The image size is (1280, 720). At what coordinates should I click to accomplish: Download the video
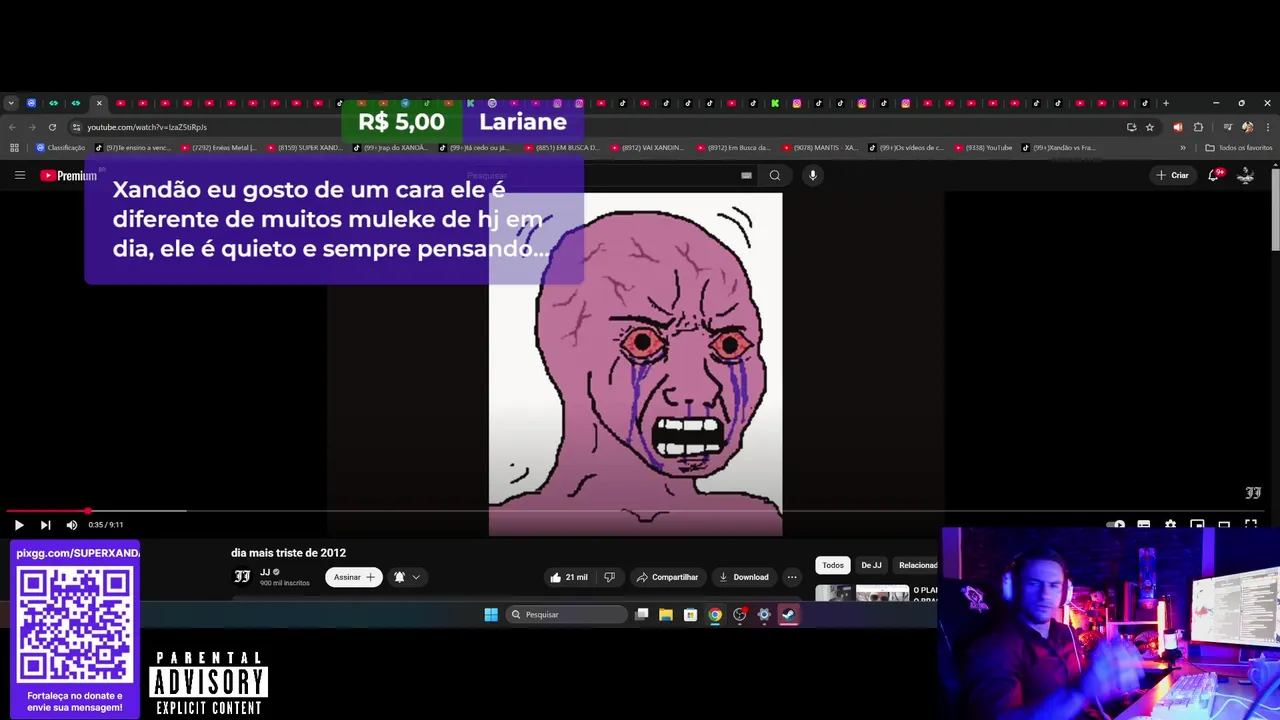pyautogui.click(x=744, y=577)
